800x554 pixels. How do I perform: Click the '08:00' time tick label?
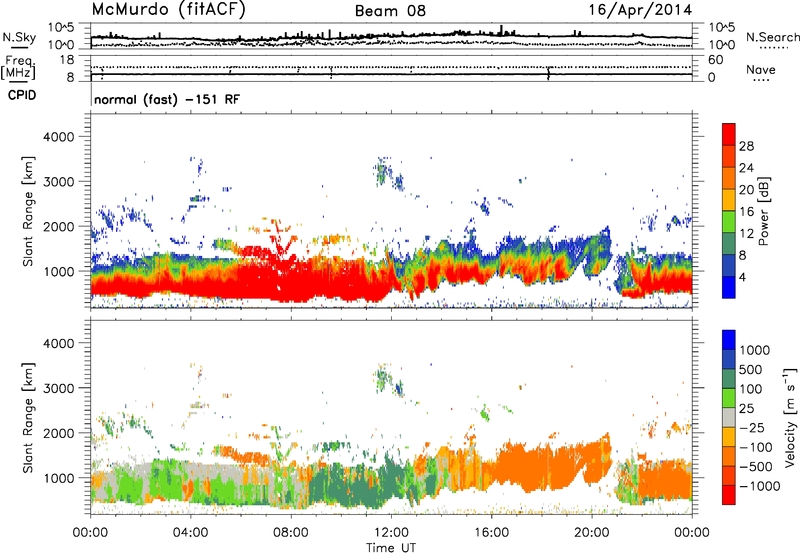click(291, 533)
